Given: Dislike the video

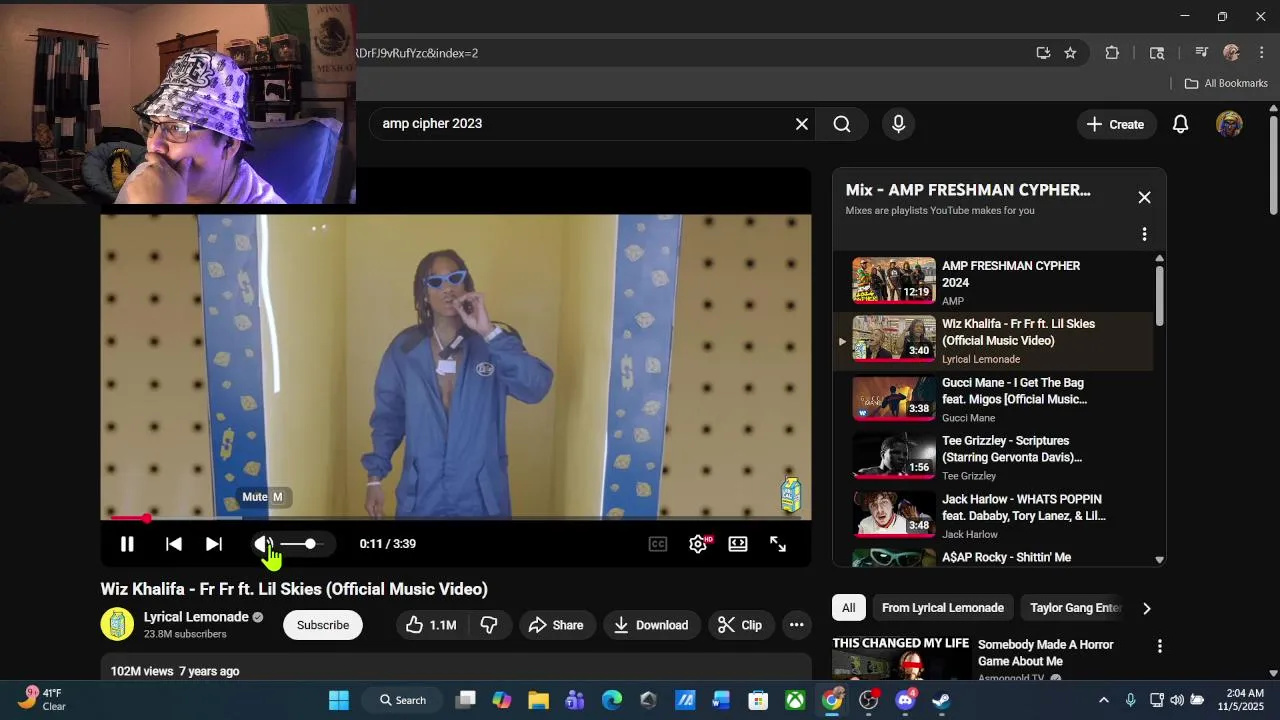Looking at the screenshot, I should (489, 625).
